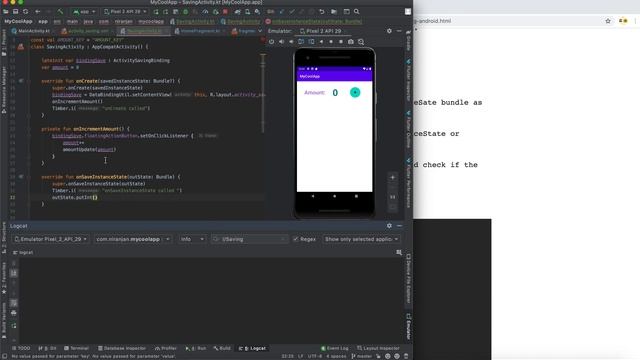Open the Run tool window tab
The height and width of the screenshot is (360, 640).
click(196, 348)
